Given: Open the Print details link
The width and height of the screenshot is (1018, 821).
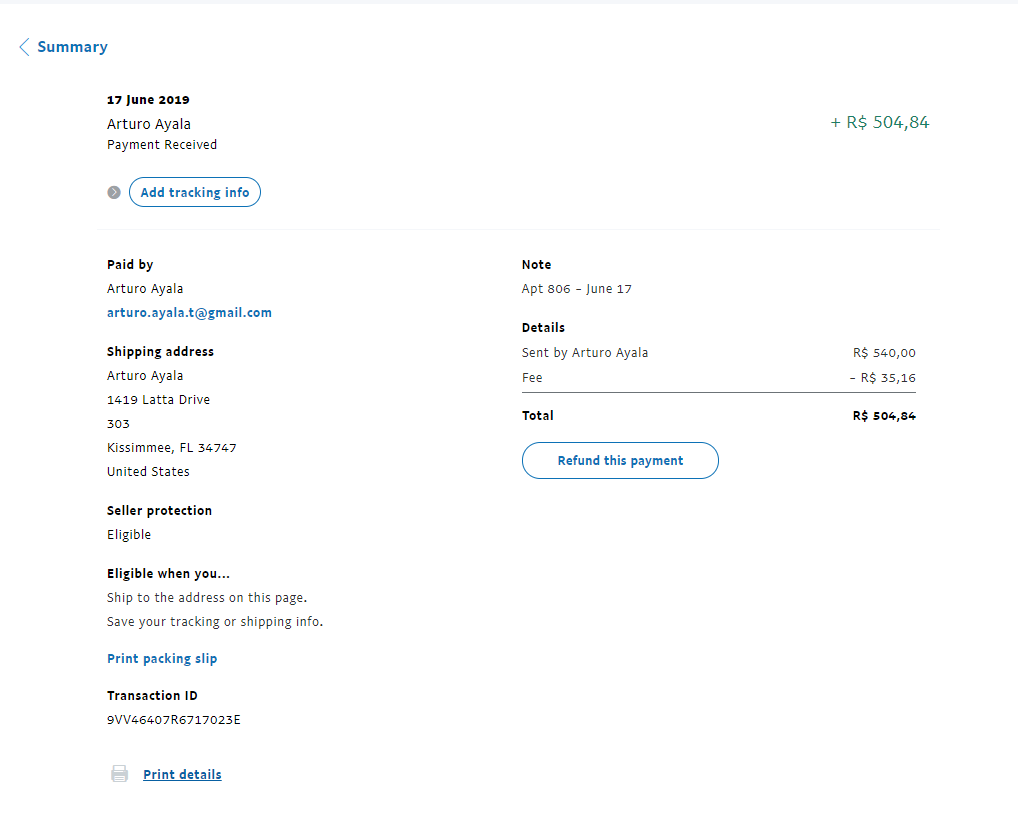Looking at the screenshot, I should 182,775.
